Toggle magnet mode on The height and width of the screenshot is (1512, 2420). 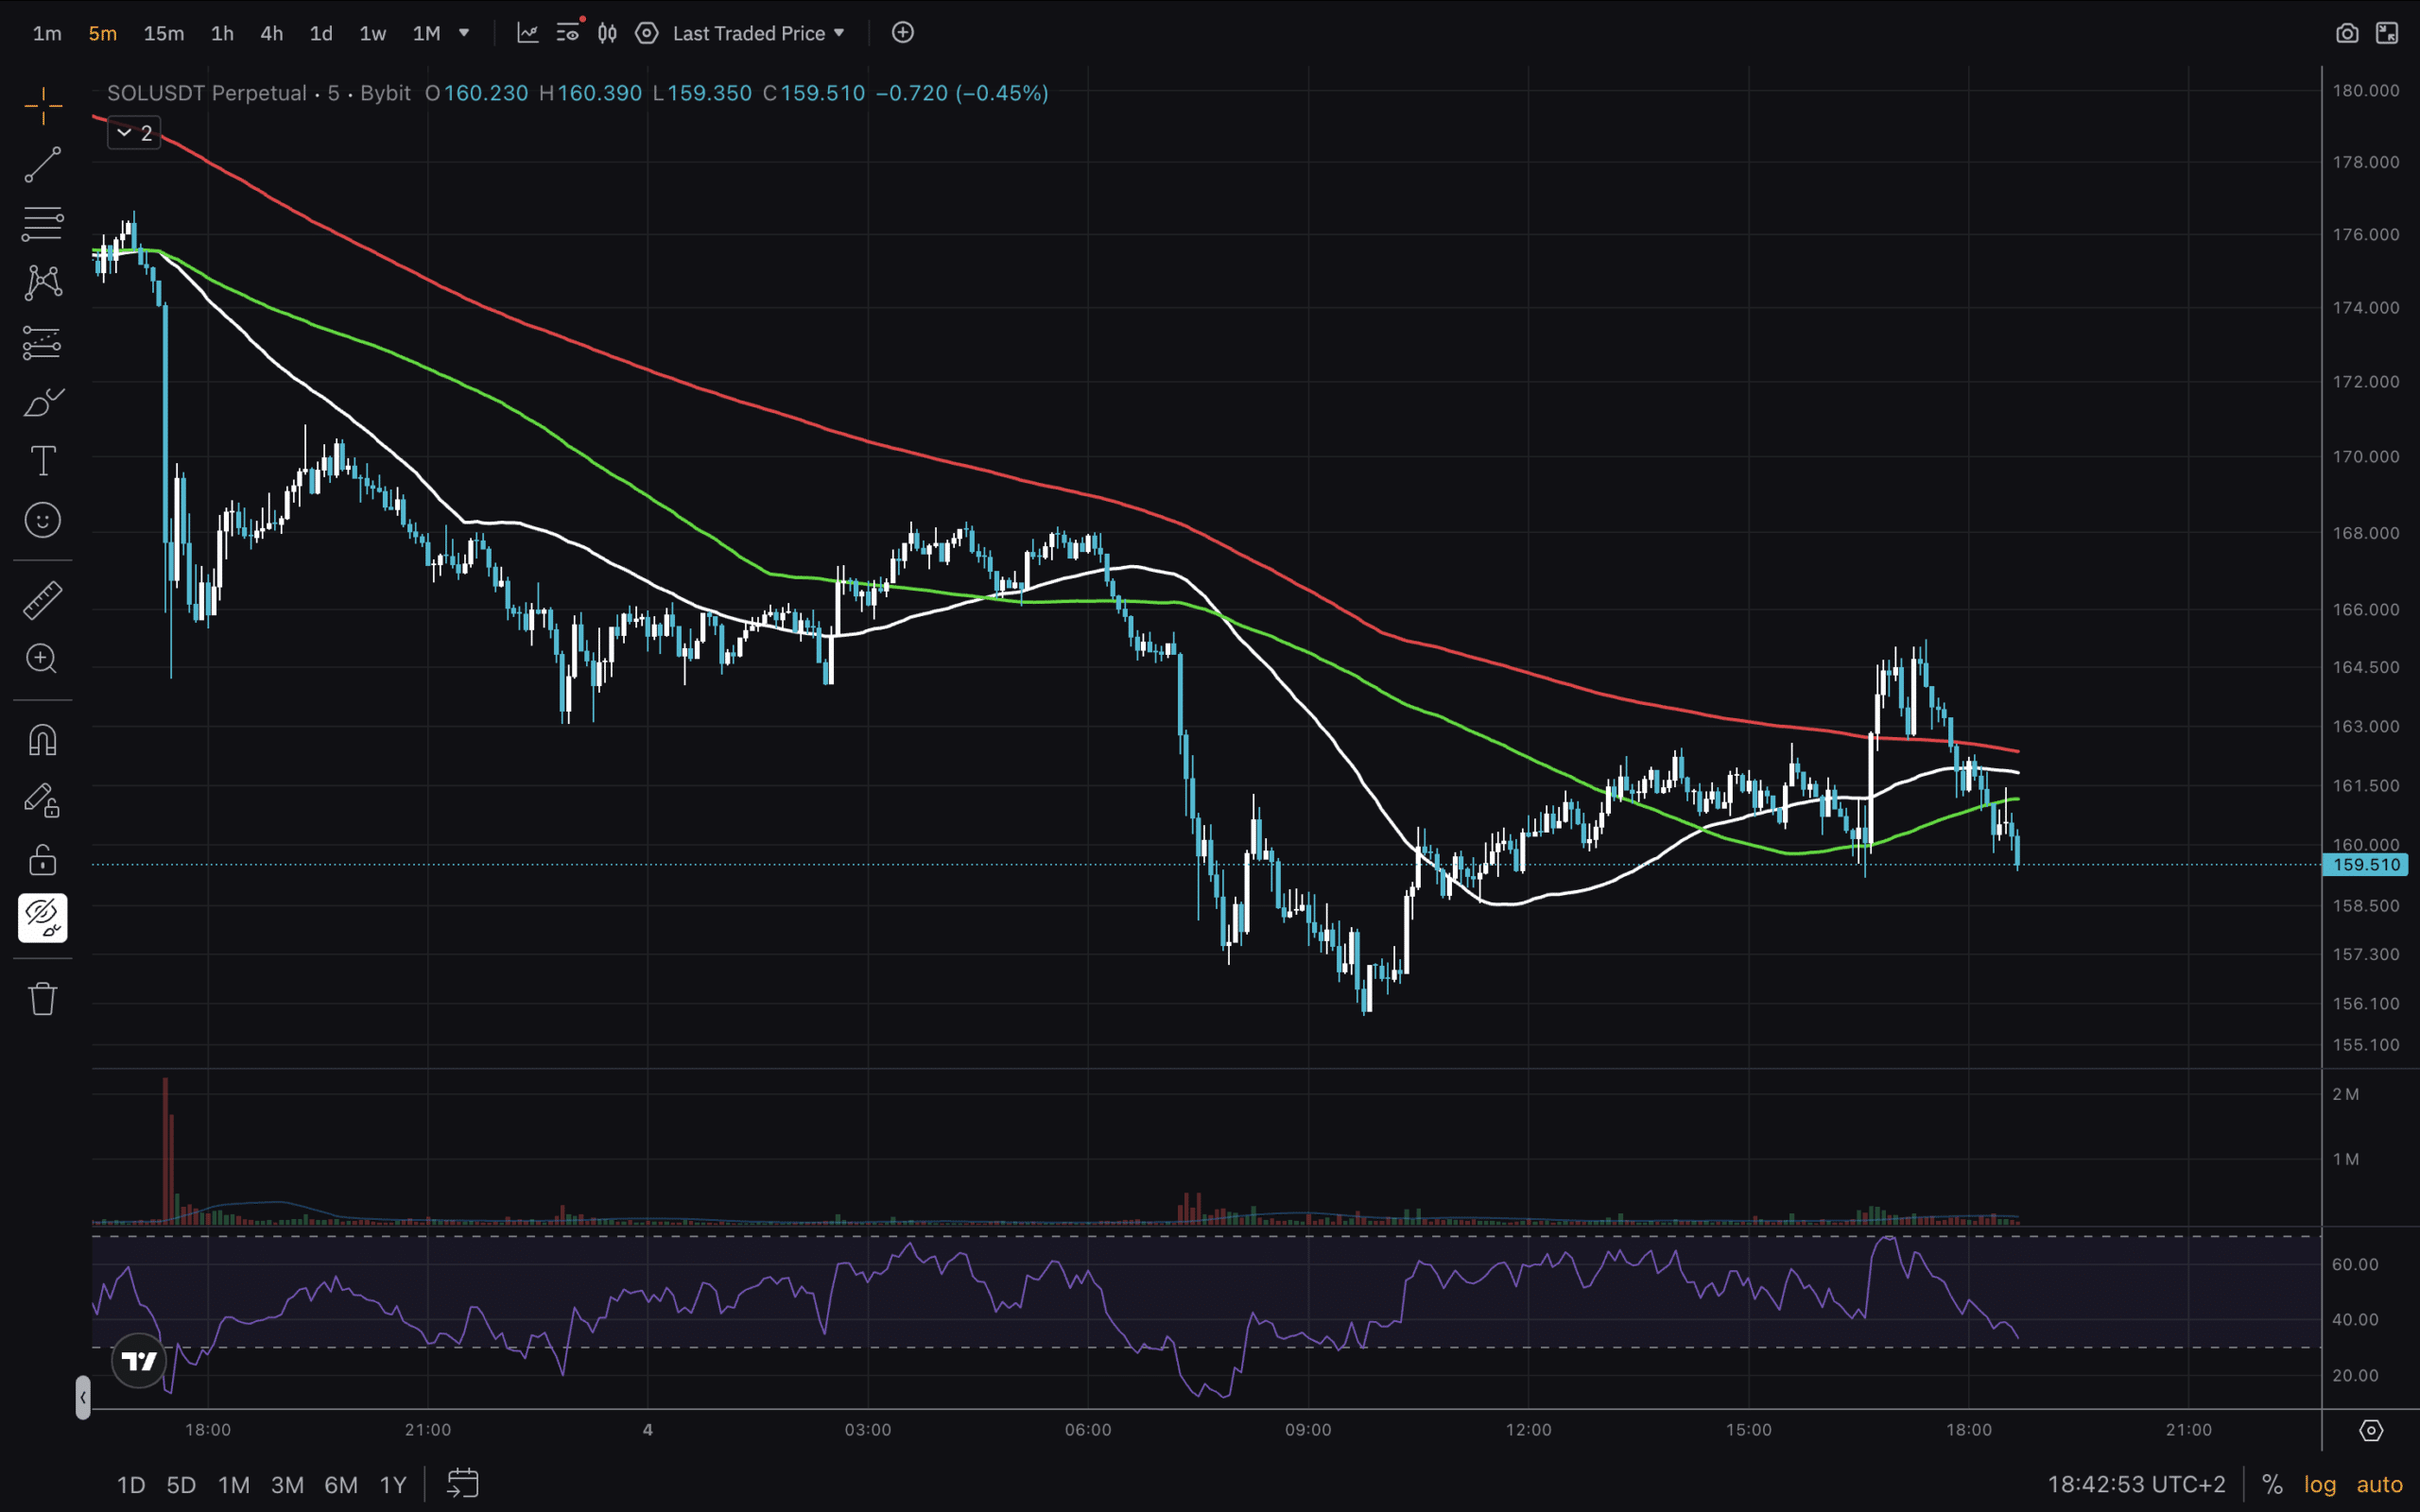click(x=42, y=741)
